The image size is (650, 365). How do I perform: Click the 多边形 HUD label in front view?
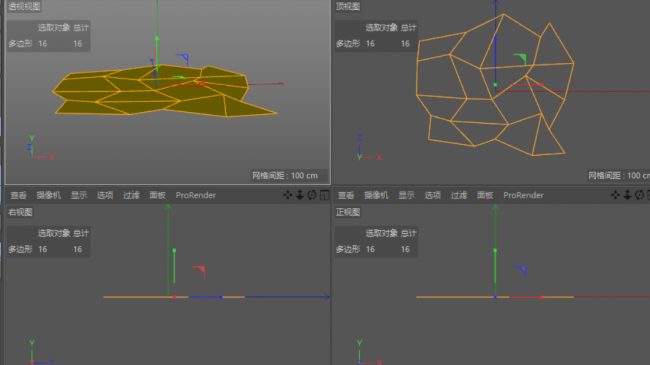click(x=348, y=249)
